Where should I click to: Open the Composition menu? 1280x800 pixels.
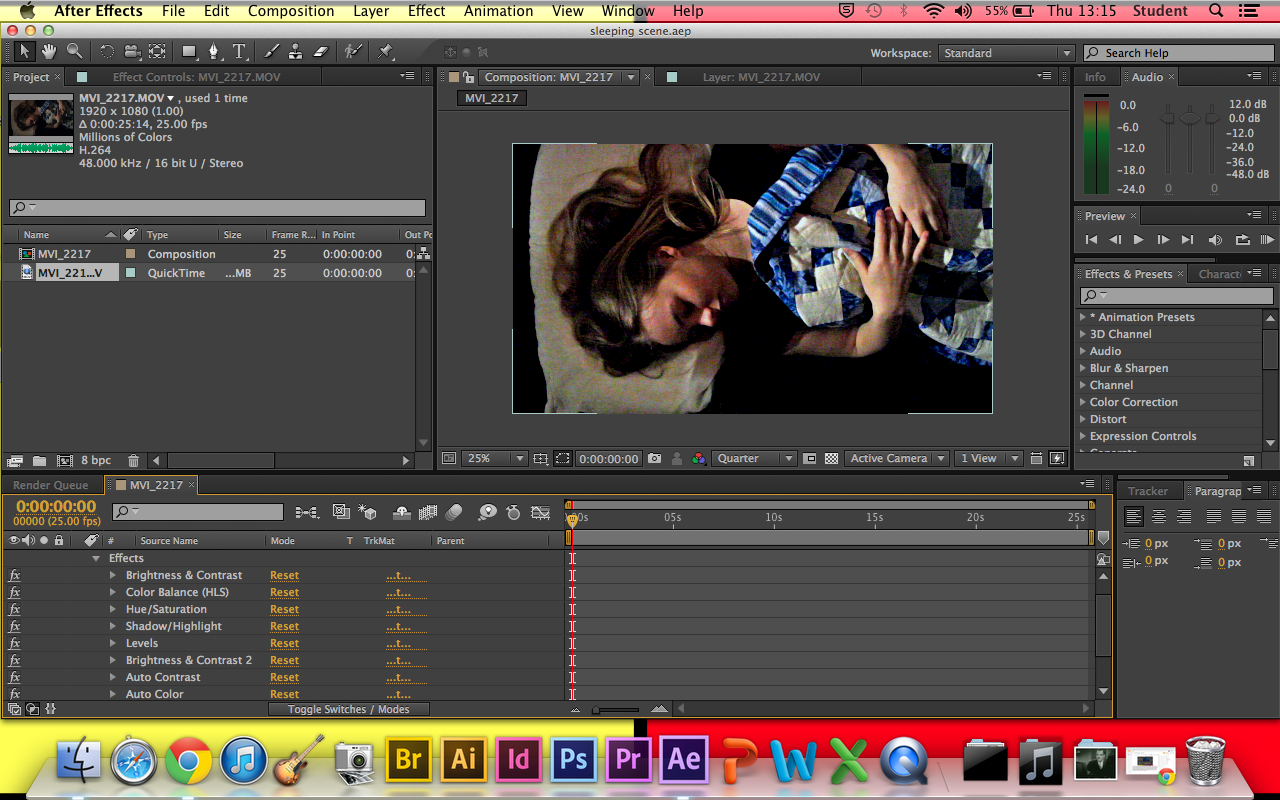coord(291,11)
